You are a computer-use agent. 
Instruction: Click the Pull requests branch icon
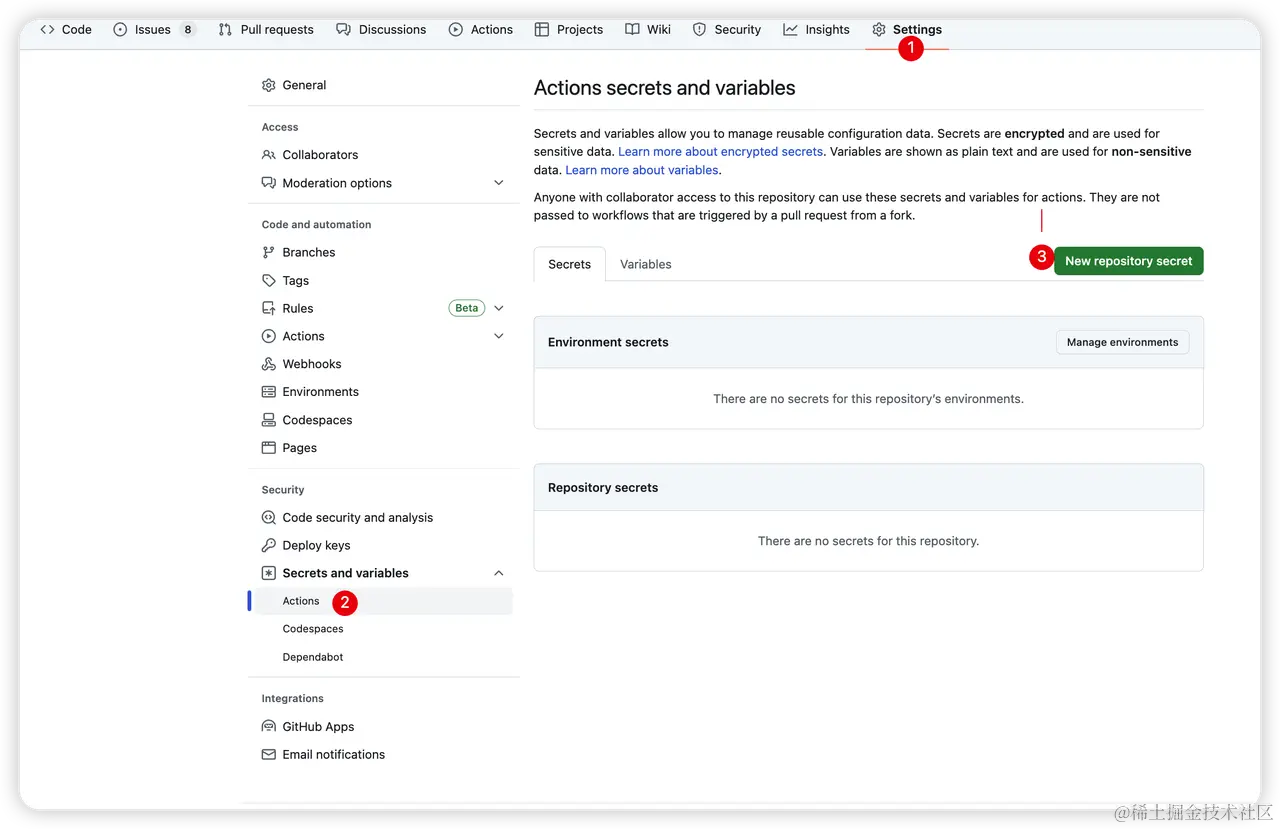pyautogui.click(x=225, y=30)
